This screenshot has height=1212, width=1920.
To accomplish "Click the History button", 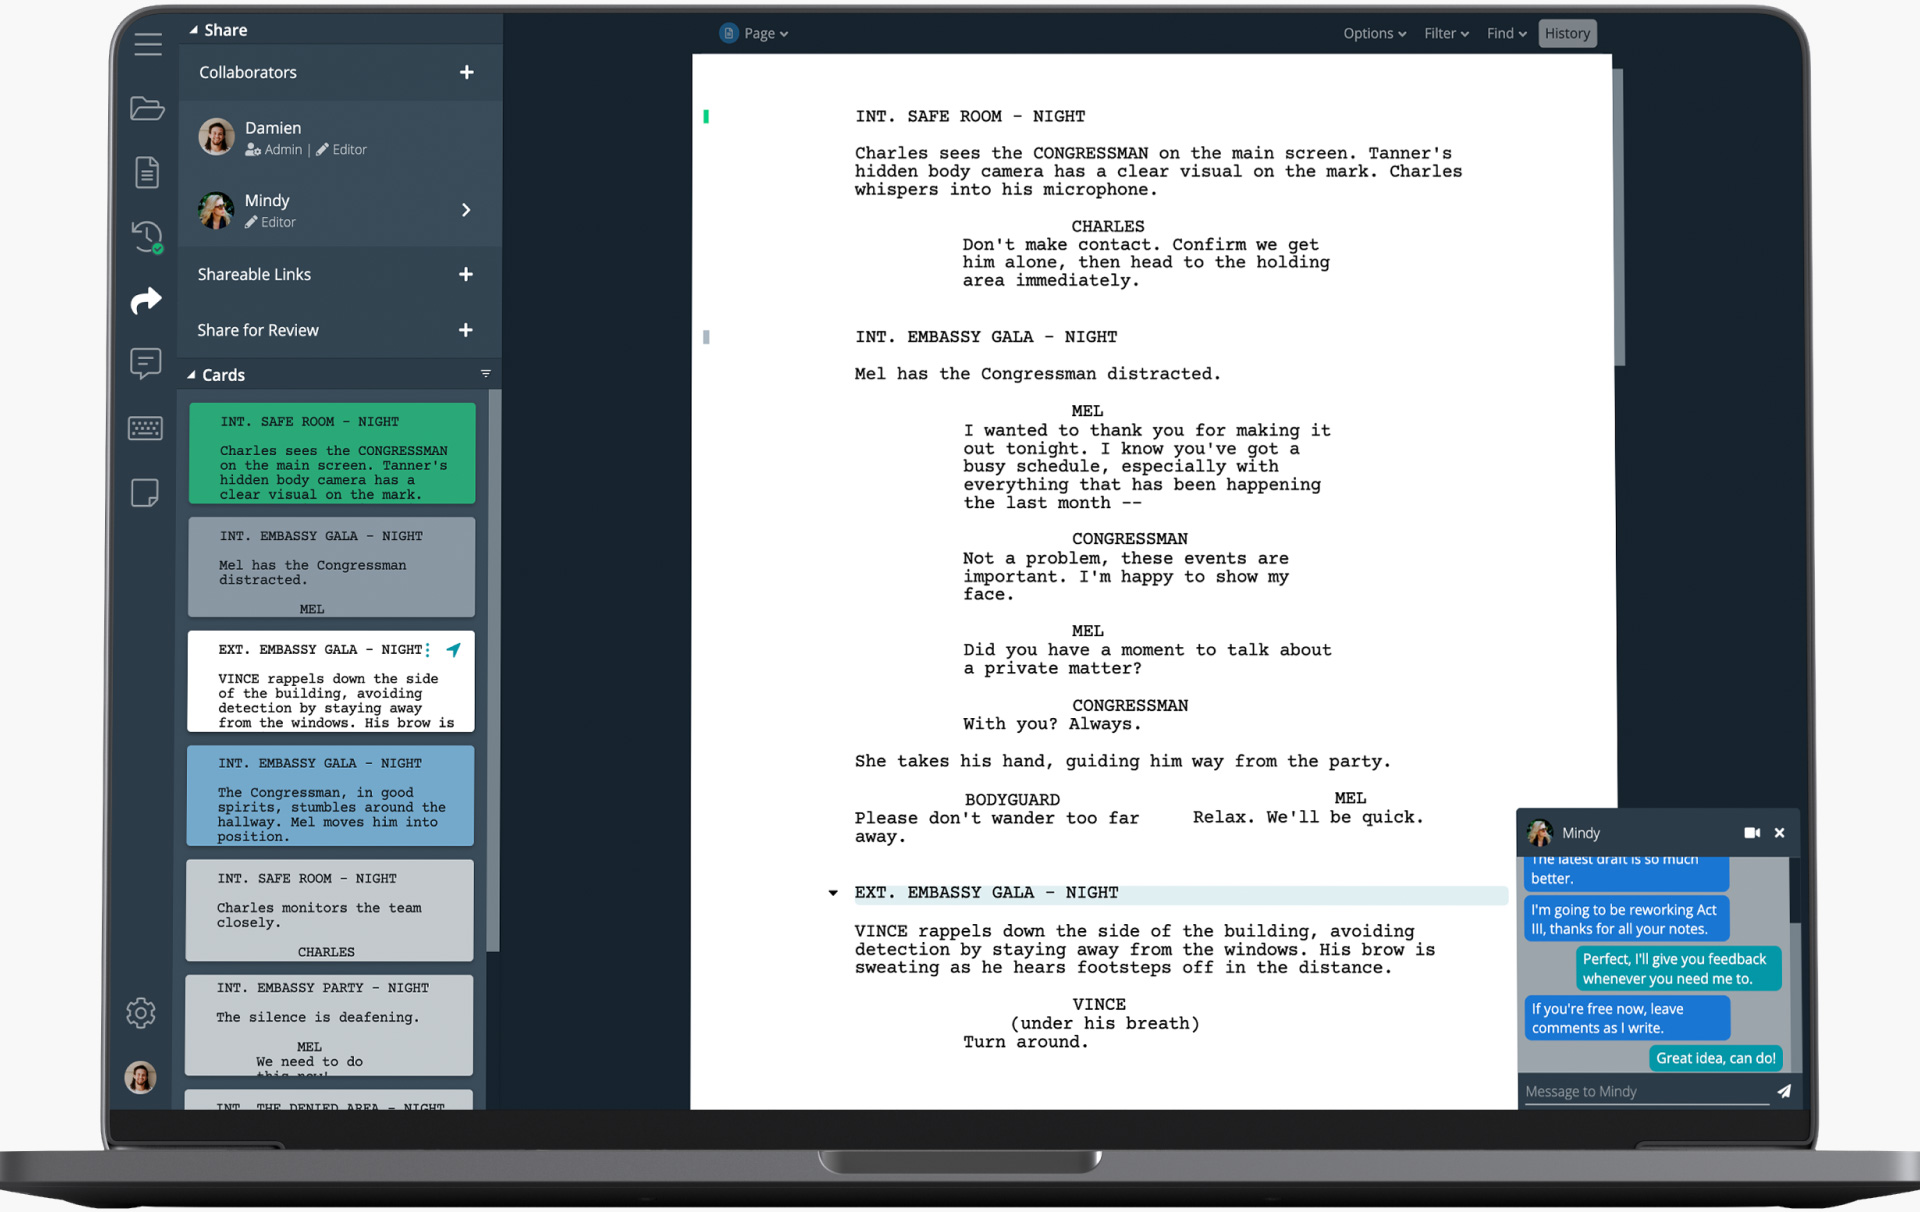I will [x=1567, y=33].
